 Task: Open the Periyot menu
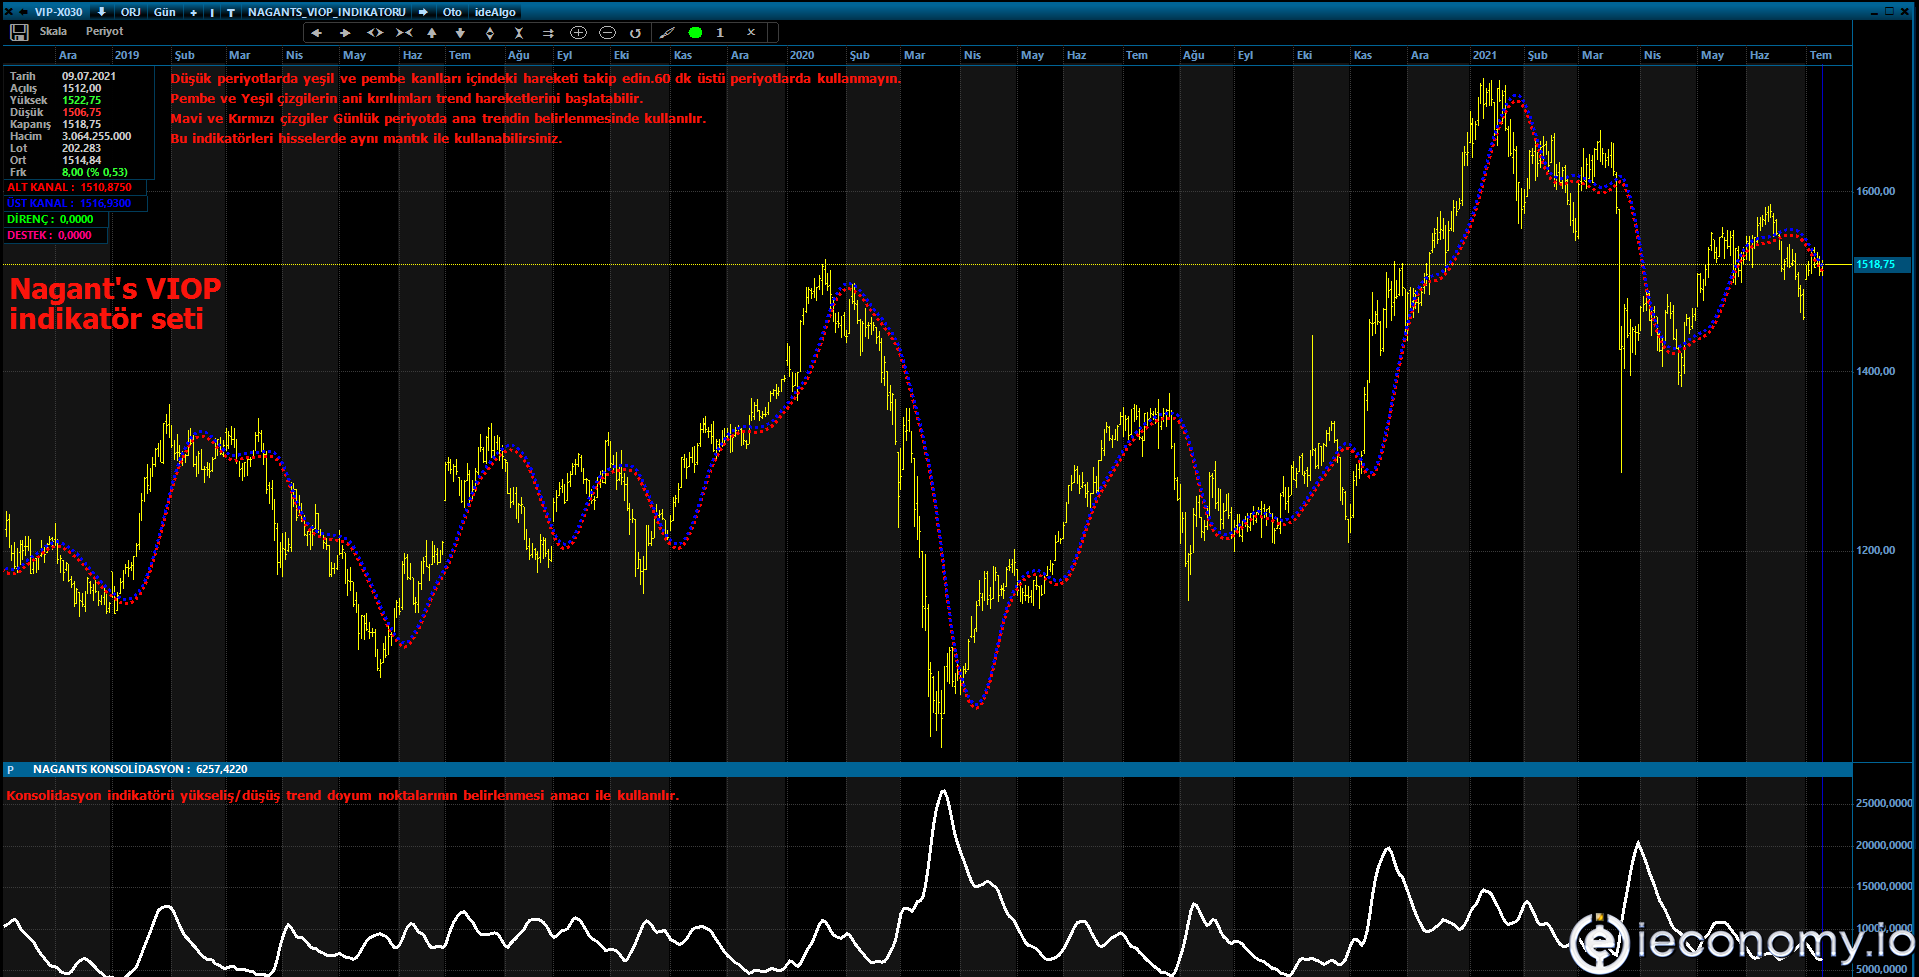pos(104,32)
